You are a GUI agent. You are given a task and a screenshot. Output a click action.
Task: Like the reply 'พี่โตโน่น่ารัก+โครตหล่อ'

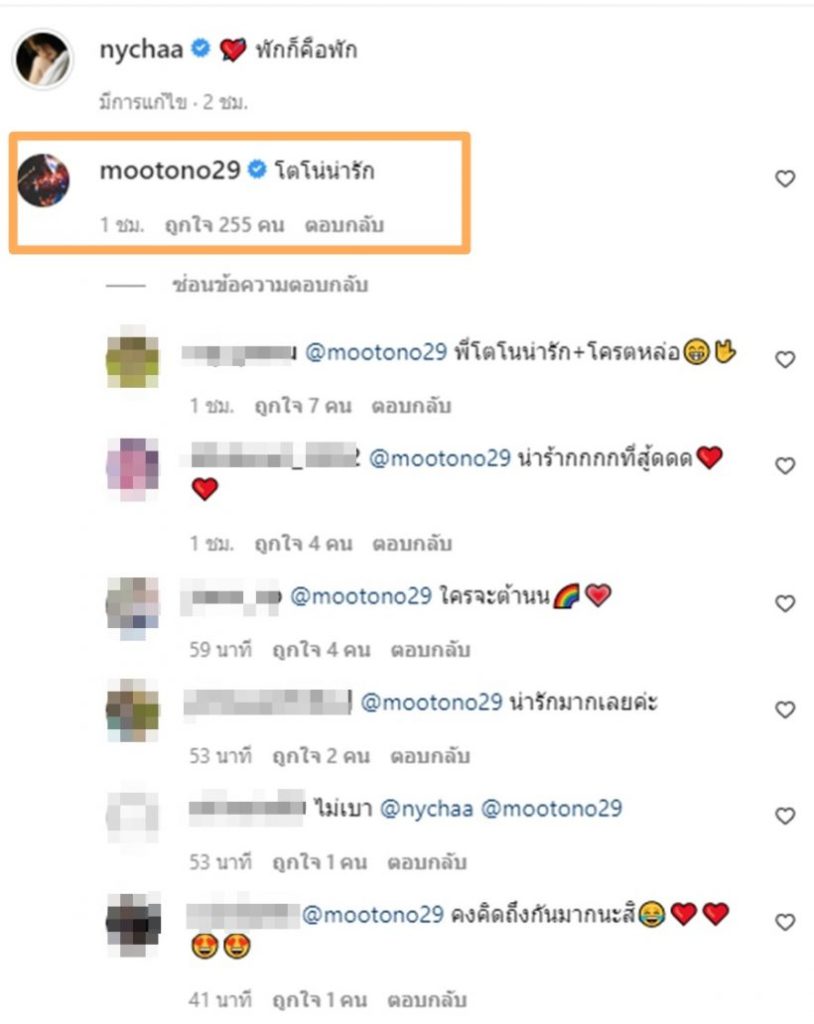point(785,359)
